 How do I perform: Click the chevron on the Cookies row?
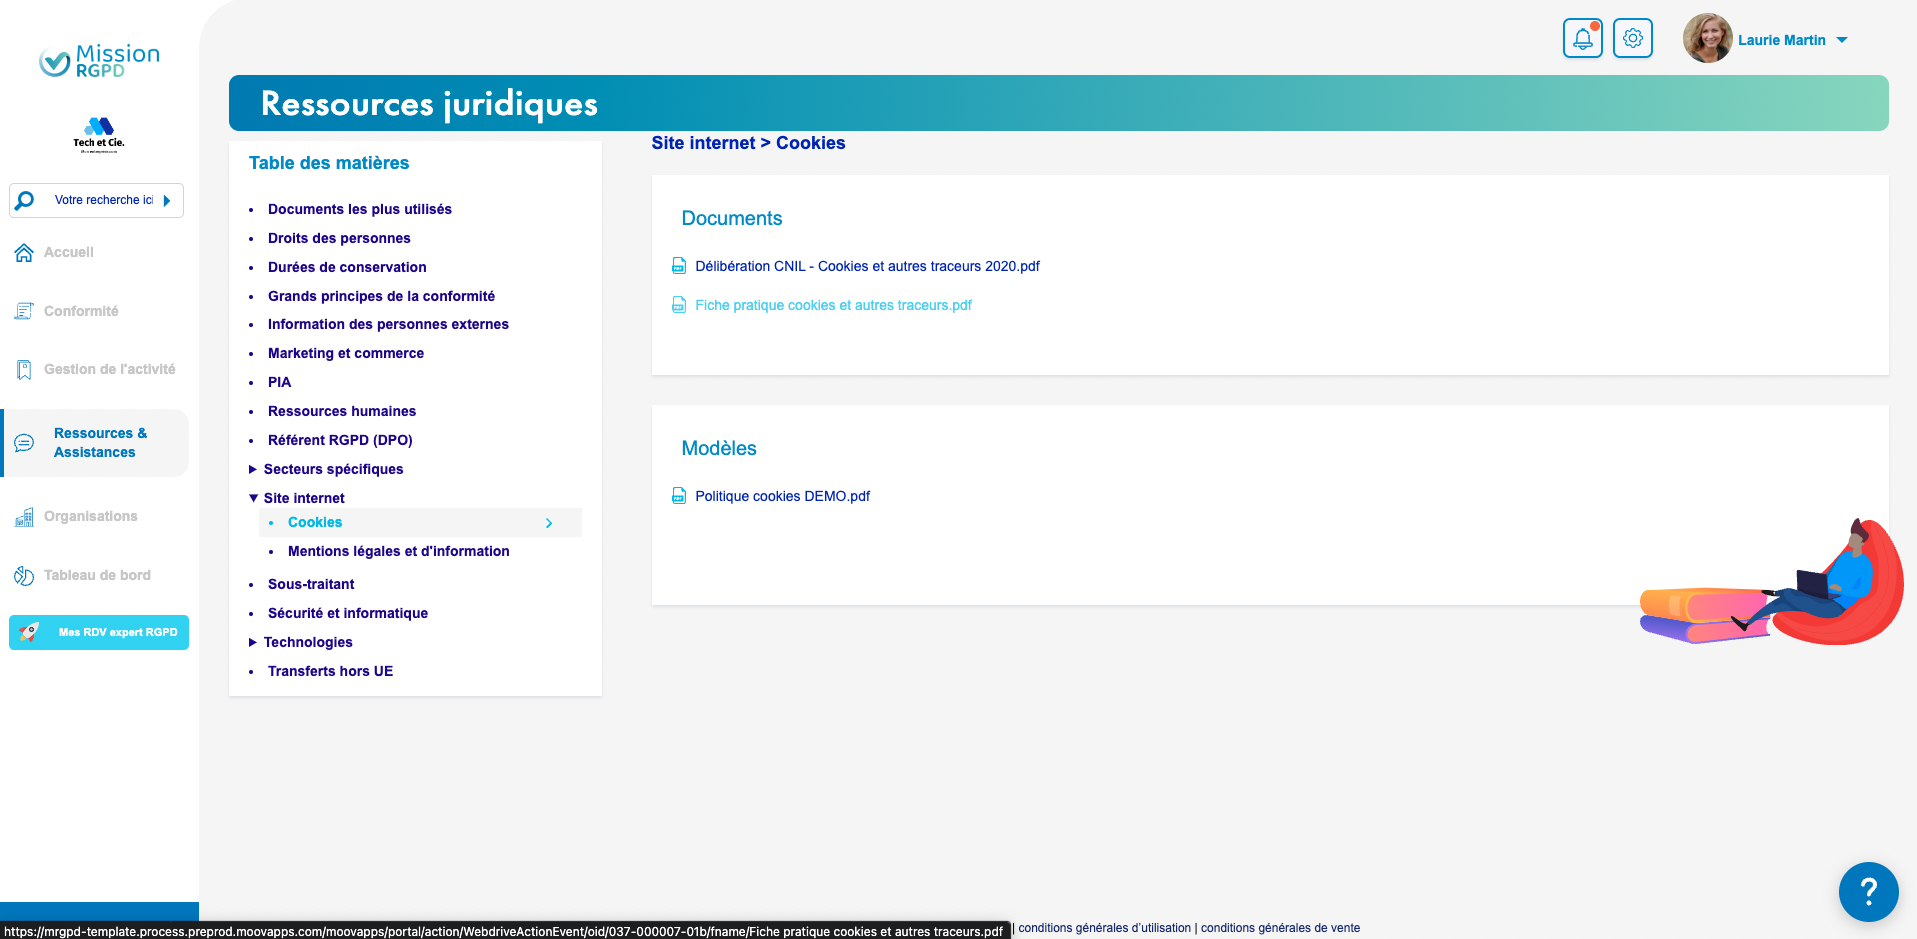point(549,523)
